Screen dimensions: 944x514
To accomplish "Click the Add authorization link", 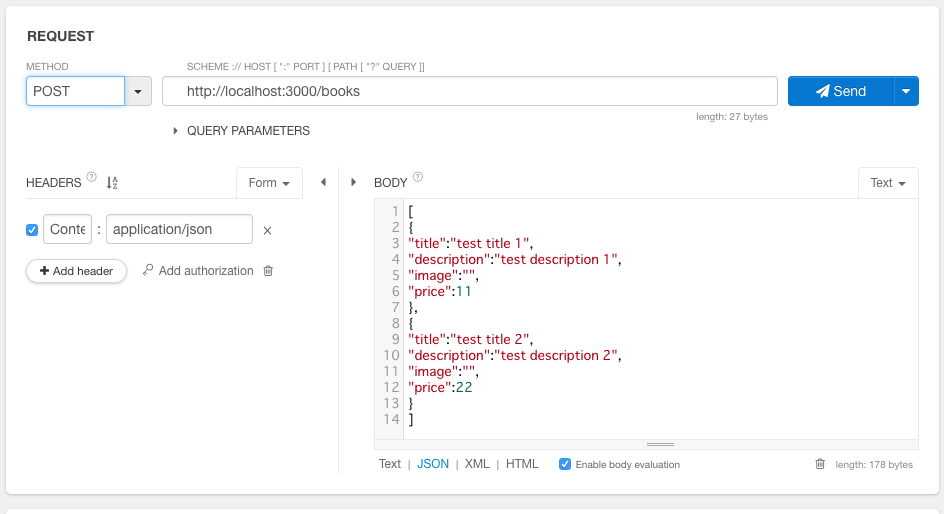I will [198, 271].
